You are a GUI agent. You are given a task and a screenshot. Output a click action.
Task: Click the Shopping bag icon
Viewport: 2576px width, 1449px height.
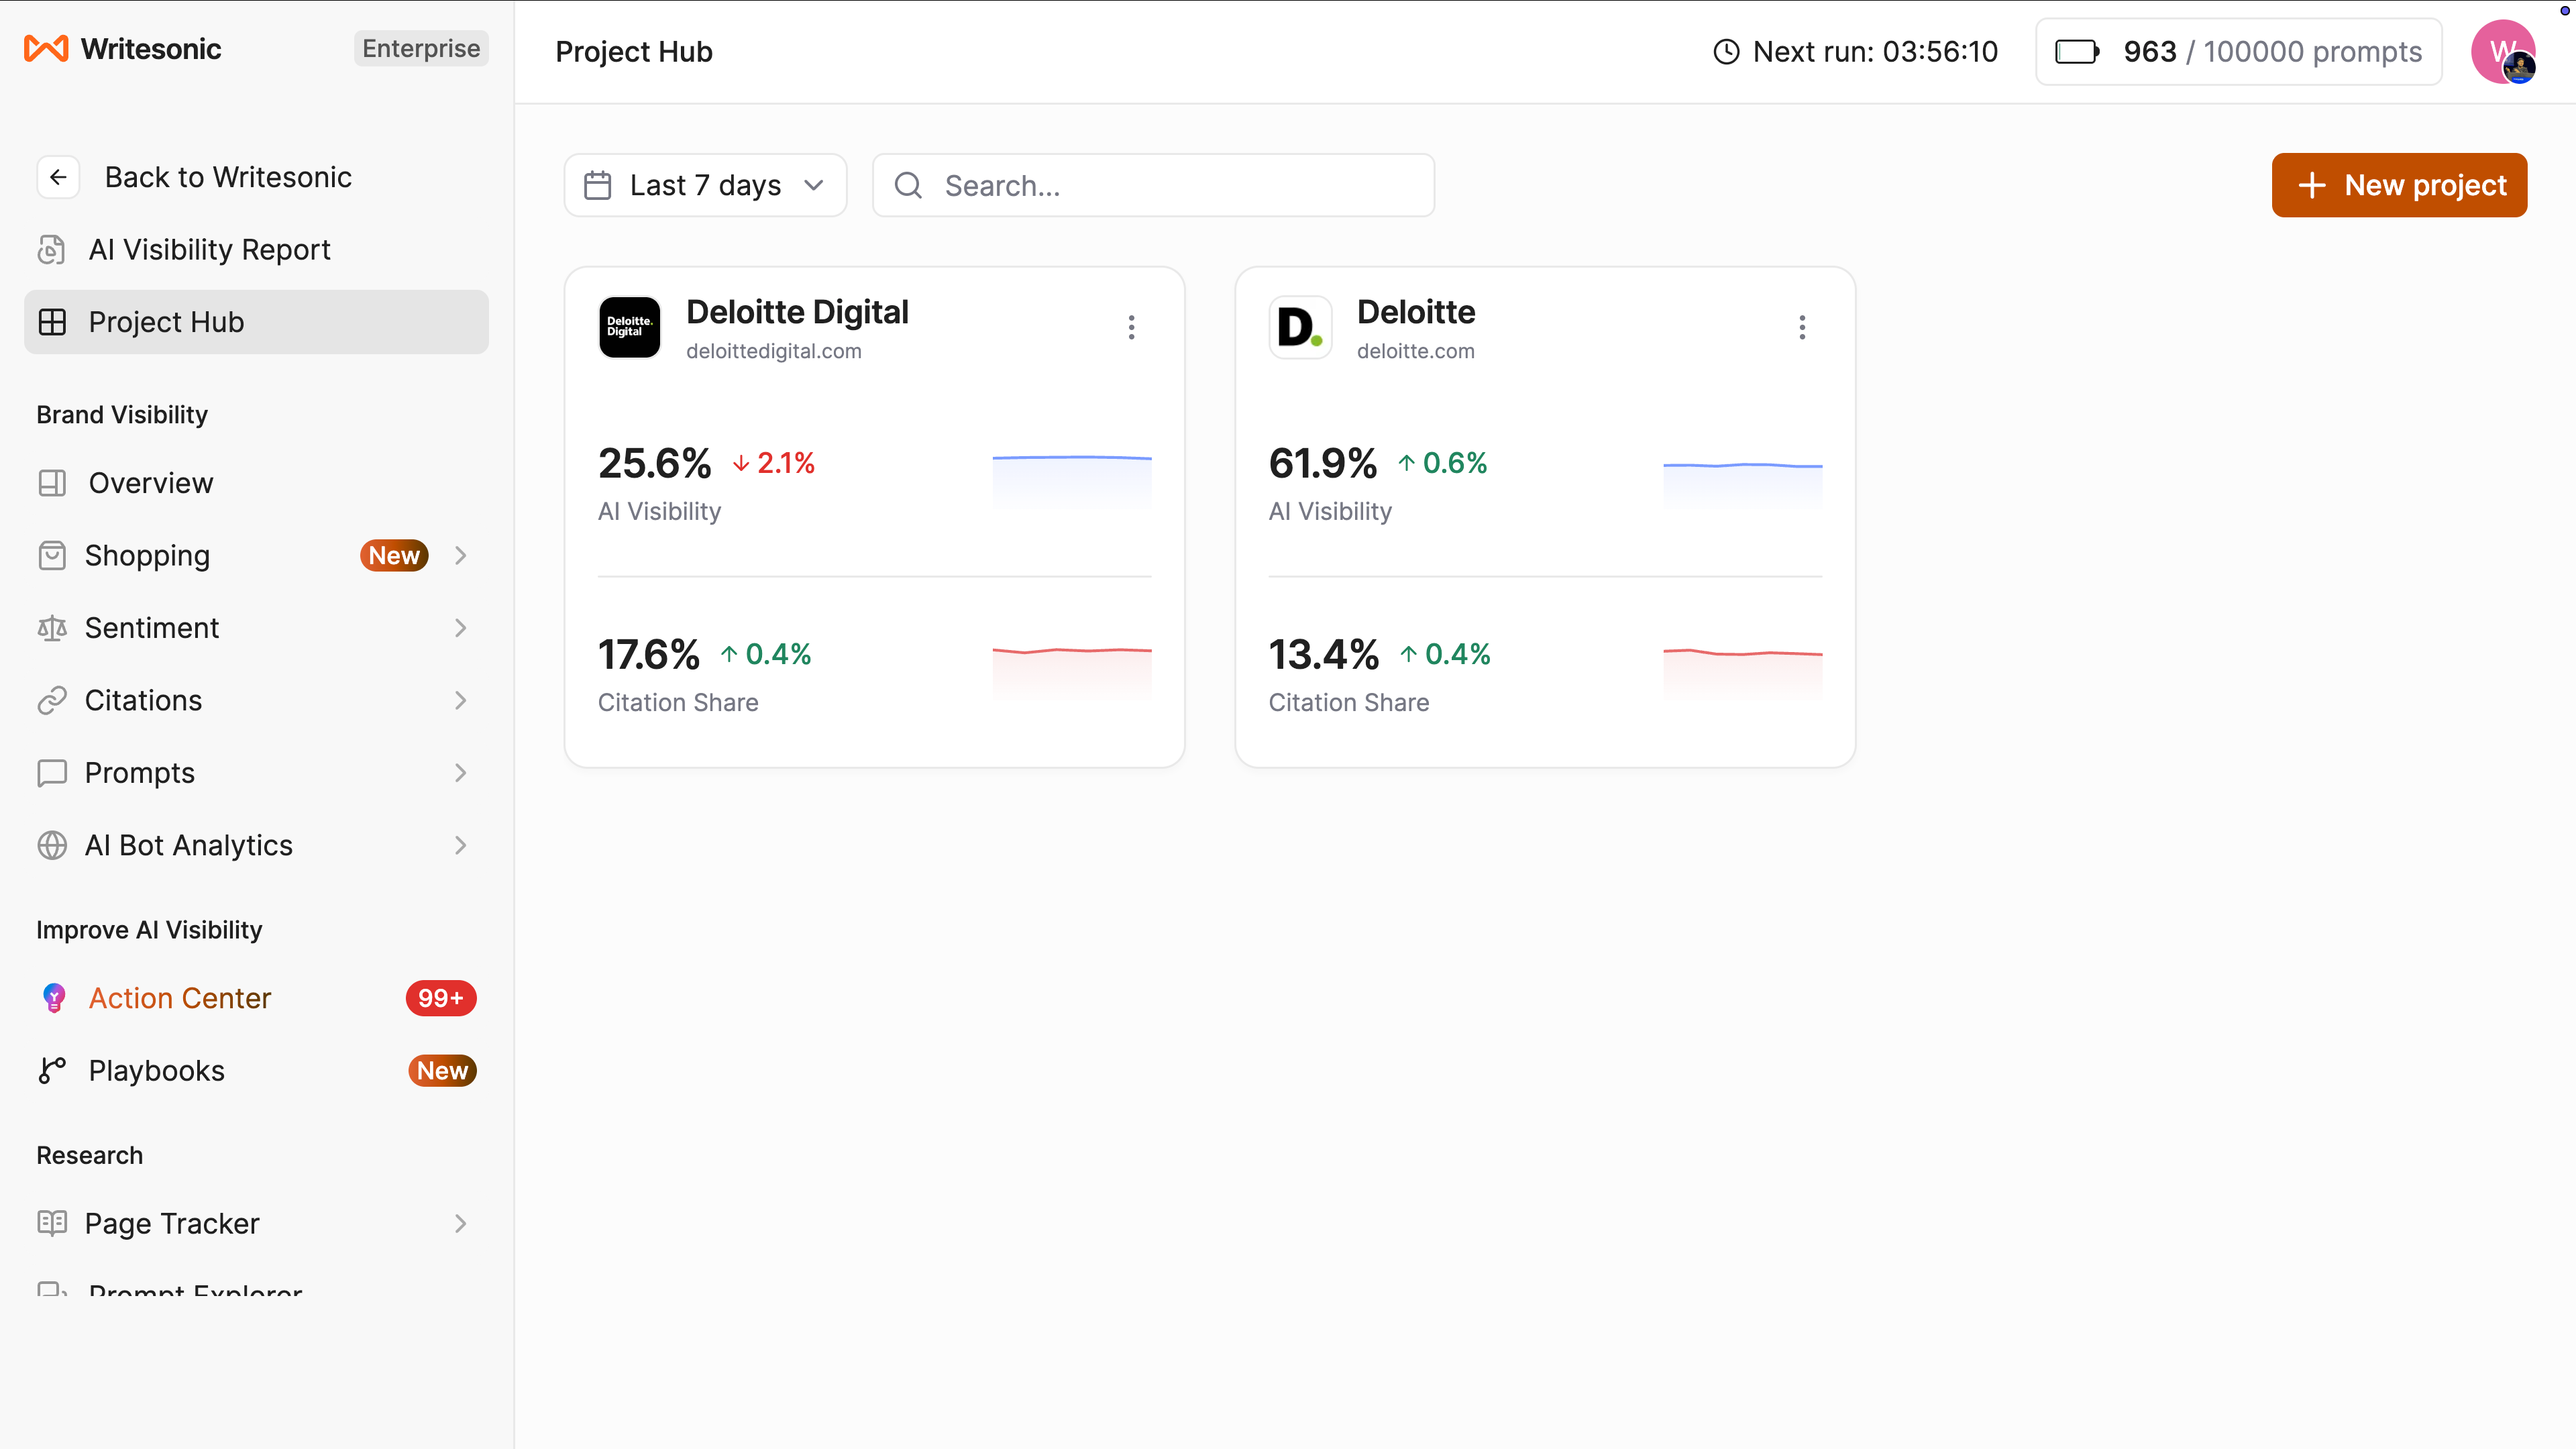point(52,556)
